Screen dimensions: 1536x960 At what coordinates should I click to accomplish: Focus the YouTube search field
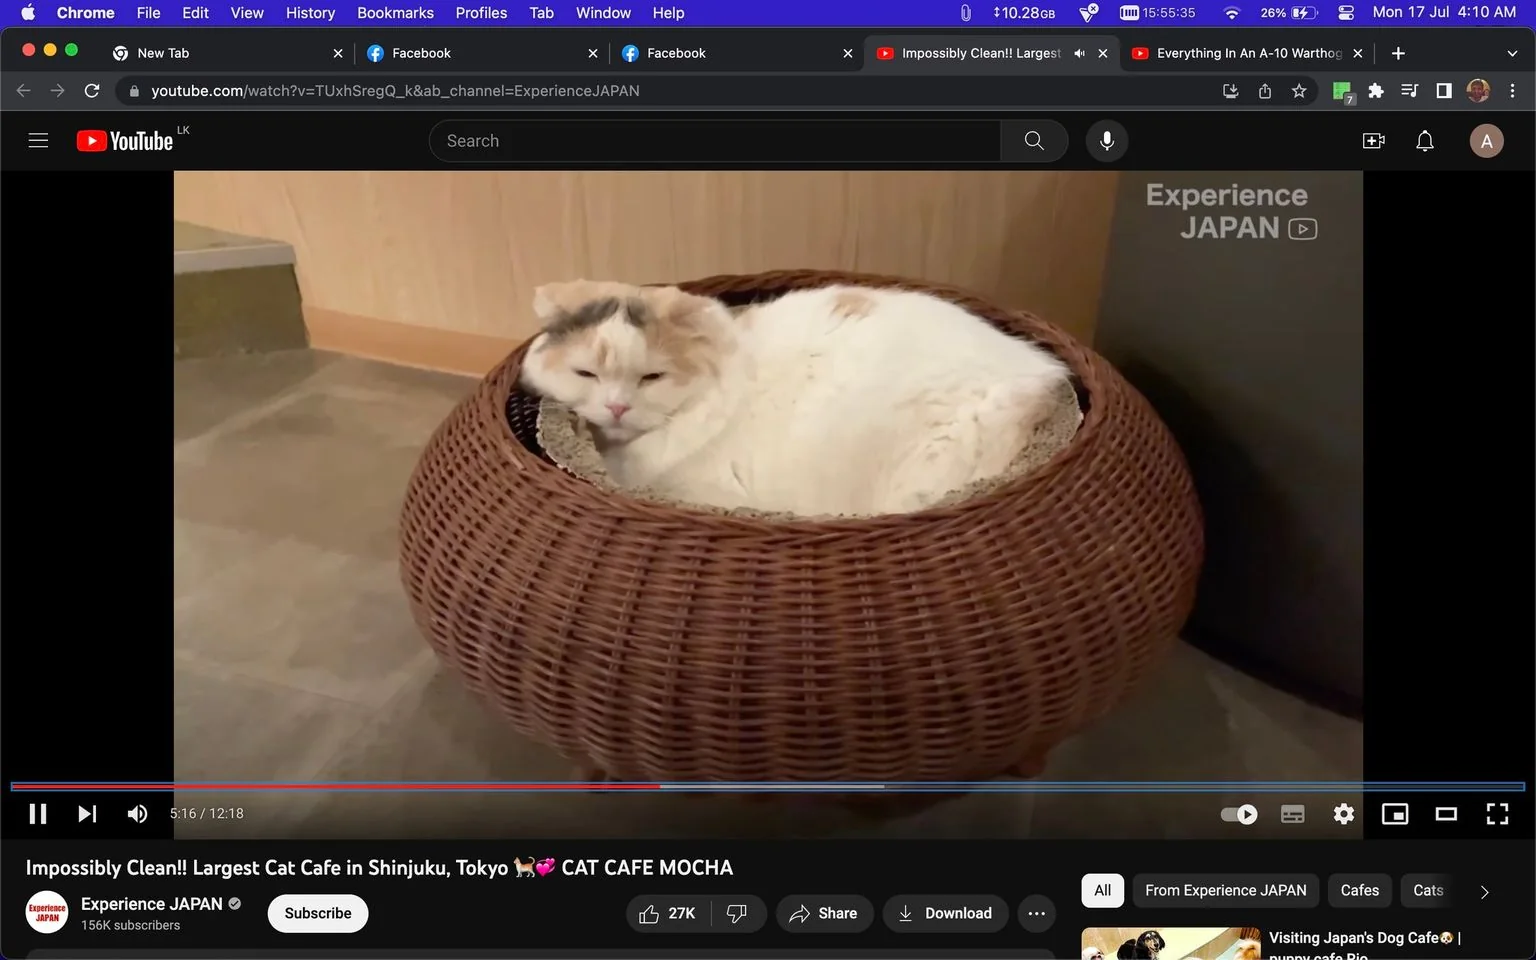tap(715, 141)
